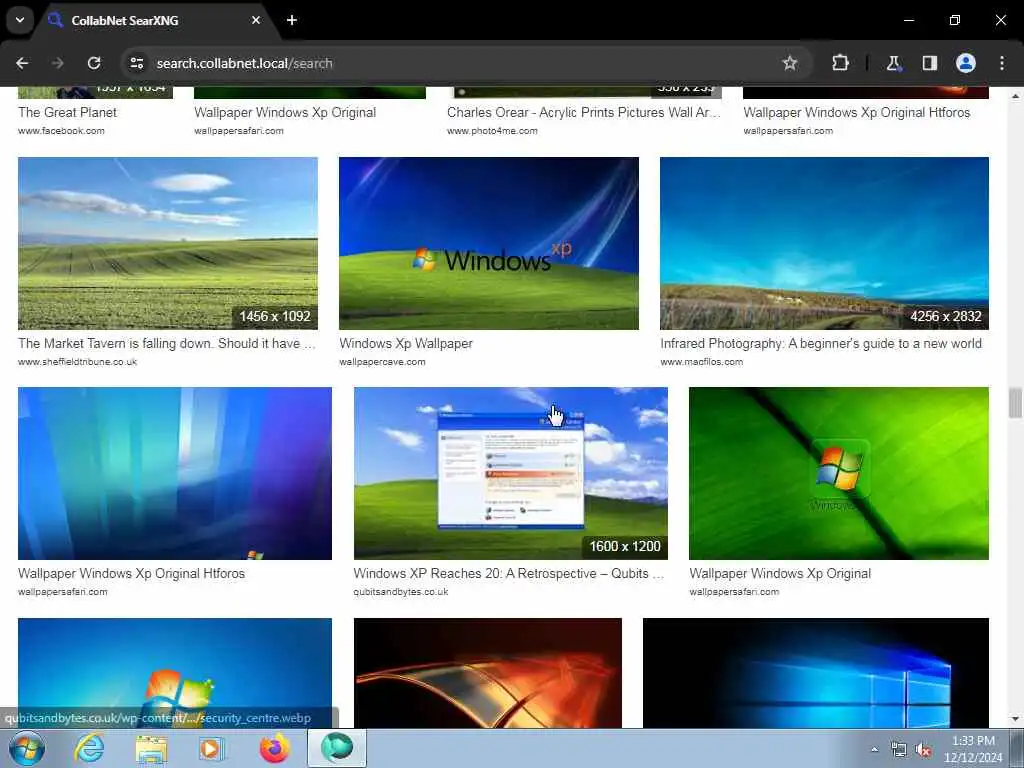
Task: Click the www.photo4me.com source text
Action: coord(492,131)
